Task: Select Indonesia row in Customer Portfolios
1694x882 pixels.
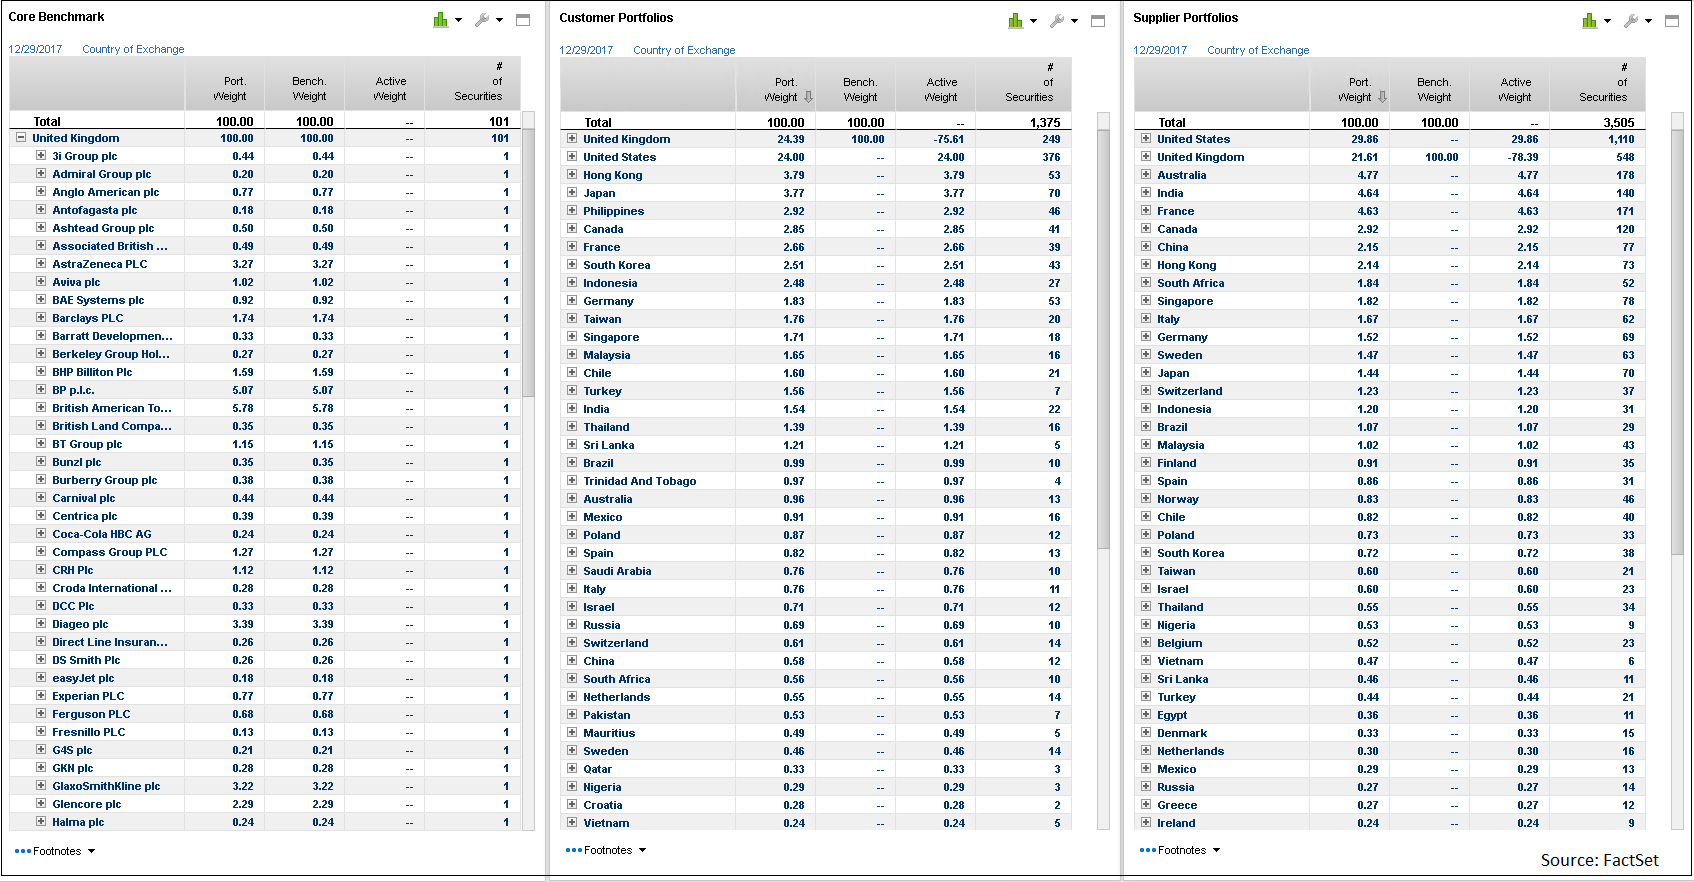Action: (816, 283)
